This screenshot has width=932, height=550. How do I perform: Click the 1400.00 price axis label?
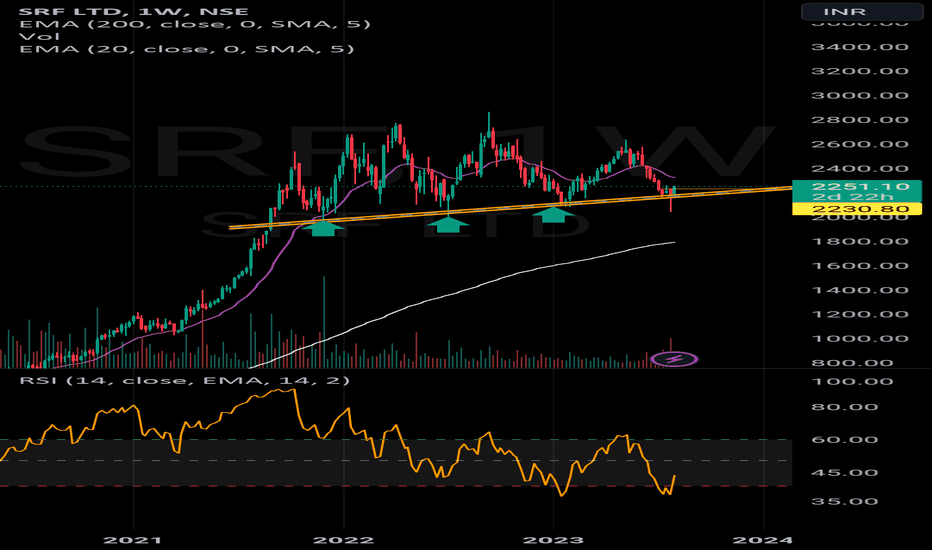click(860, 290)
